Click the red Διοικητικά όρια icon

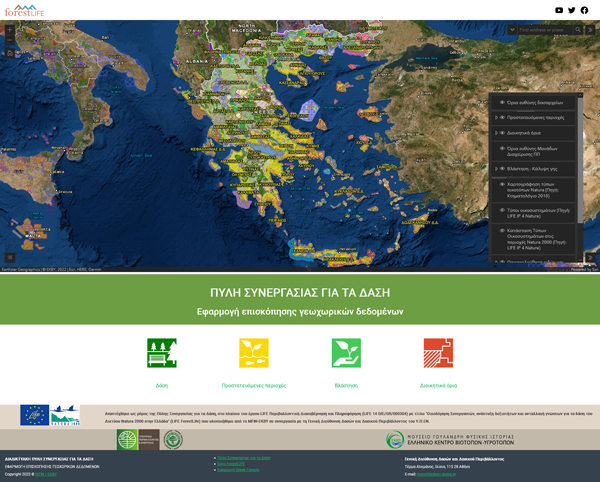[x=438, y=353]
